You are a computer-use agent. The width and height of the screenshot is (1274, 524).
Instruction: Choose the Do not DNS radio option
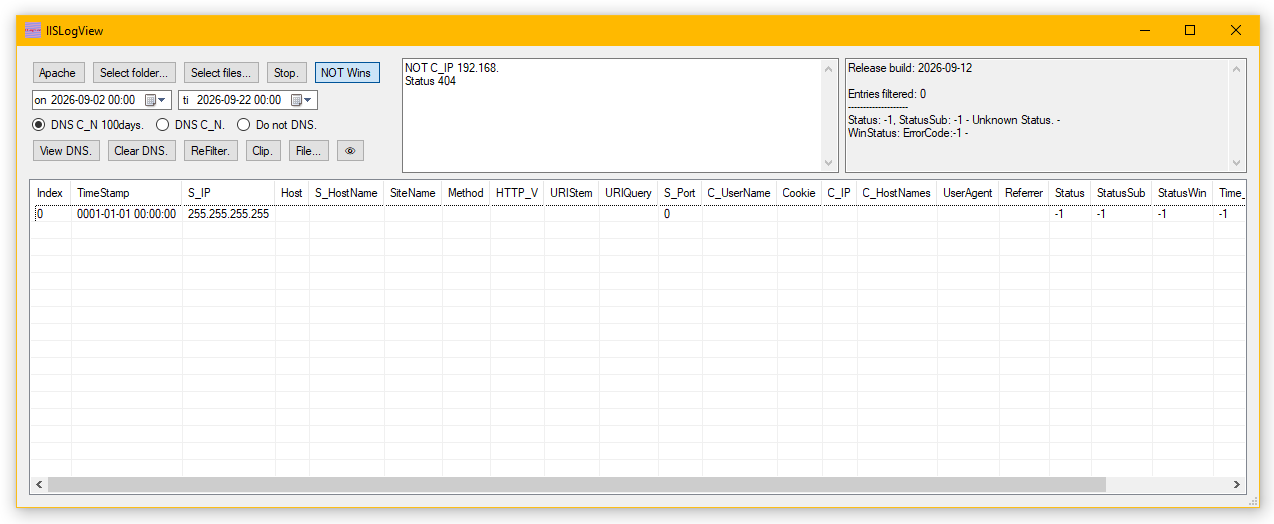click(277, 125)
